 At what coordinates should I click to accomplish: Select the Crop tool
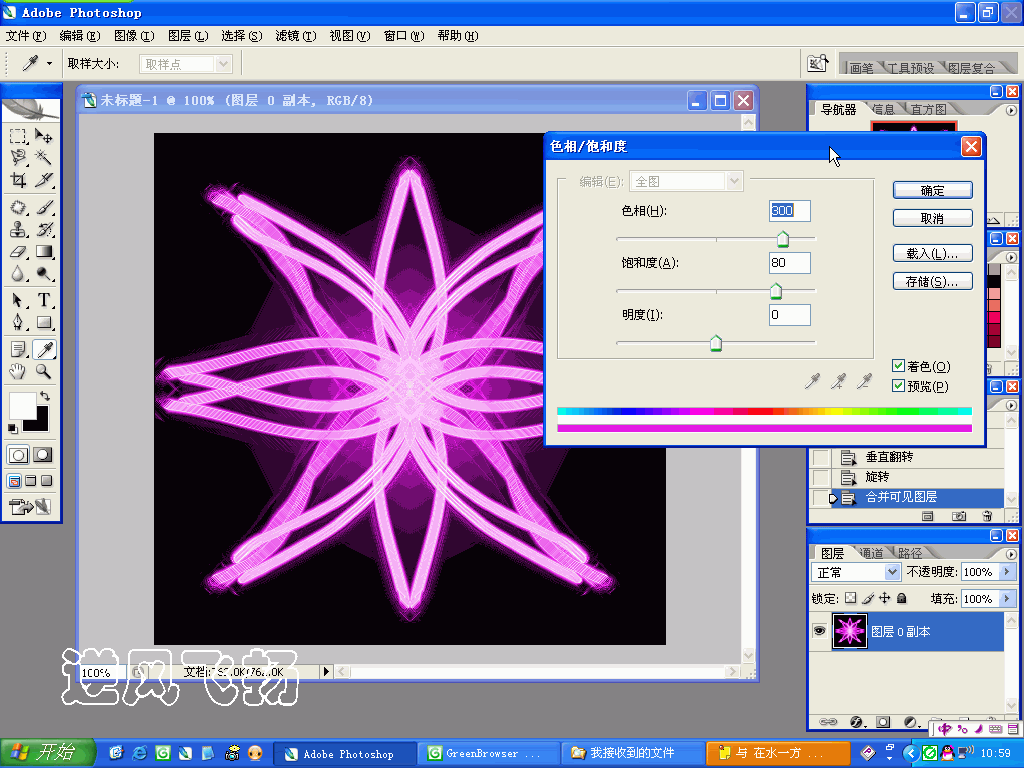coord(18,180)
